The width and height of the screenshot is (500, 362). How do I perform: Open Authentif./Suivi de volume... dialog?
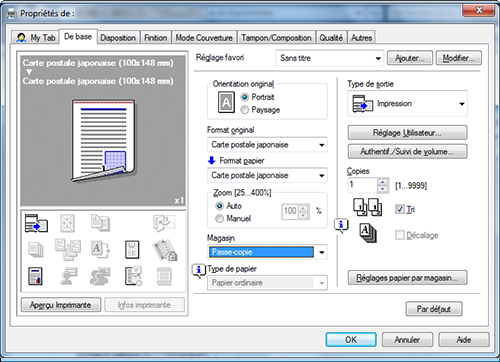tap(407, 152)
